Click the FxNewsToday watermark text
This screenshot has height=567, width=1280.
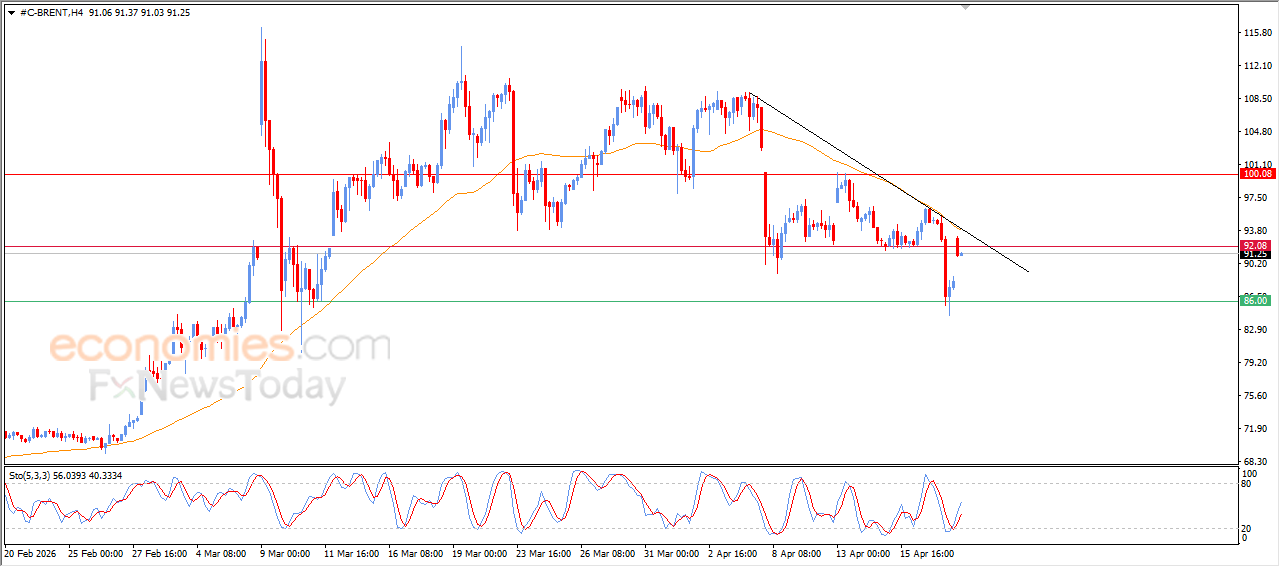coord(217,386)
